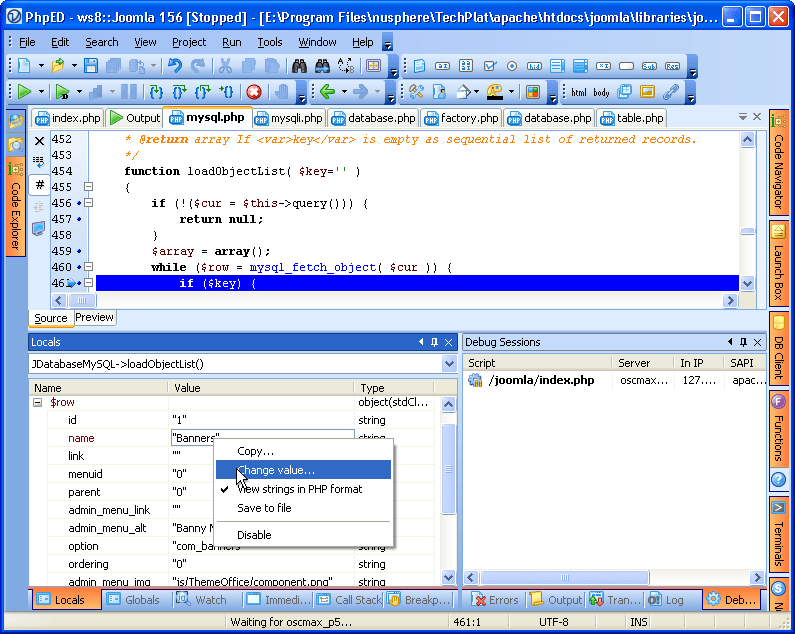Click the green Run play icon
The width and height of the screenshot is (795, 634).
pos(24,92)
